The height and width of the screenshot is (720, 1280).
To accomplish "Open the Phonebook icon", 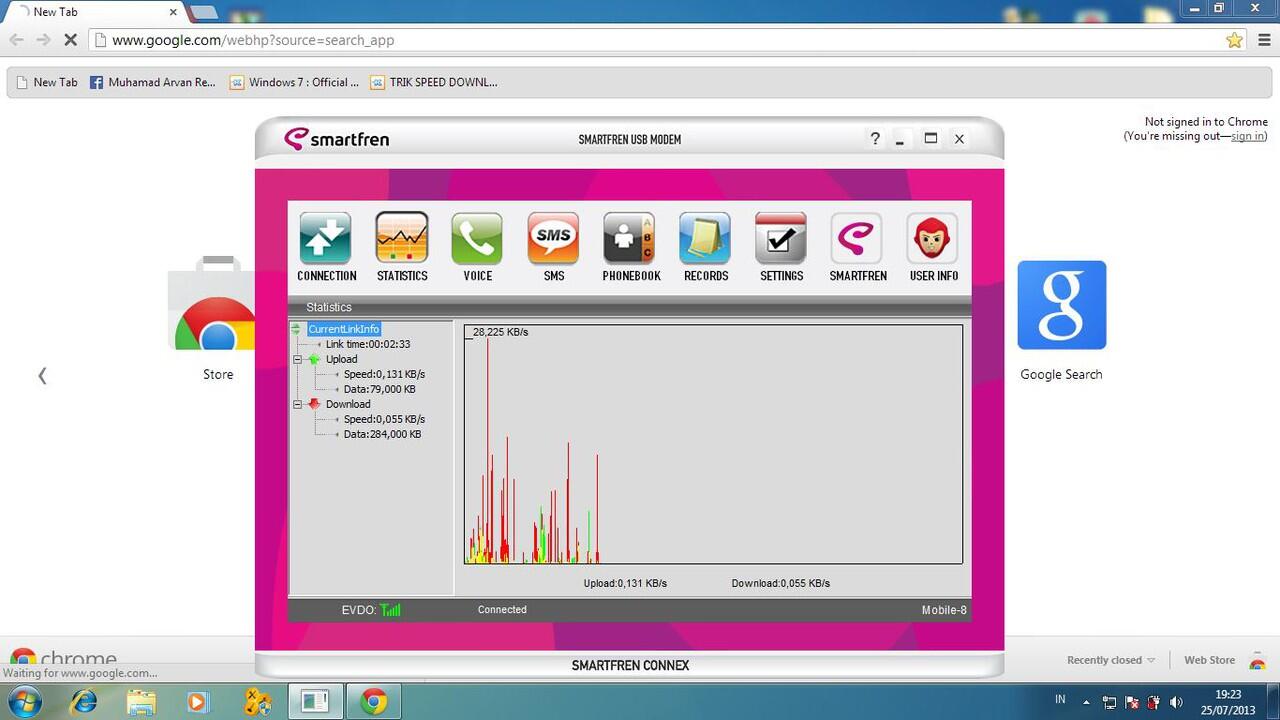I will [x=629, y=239].
